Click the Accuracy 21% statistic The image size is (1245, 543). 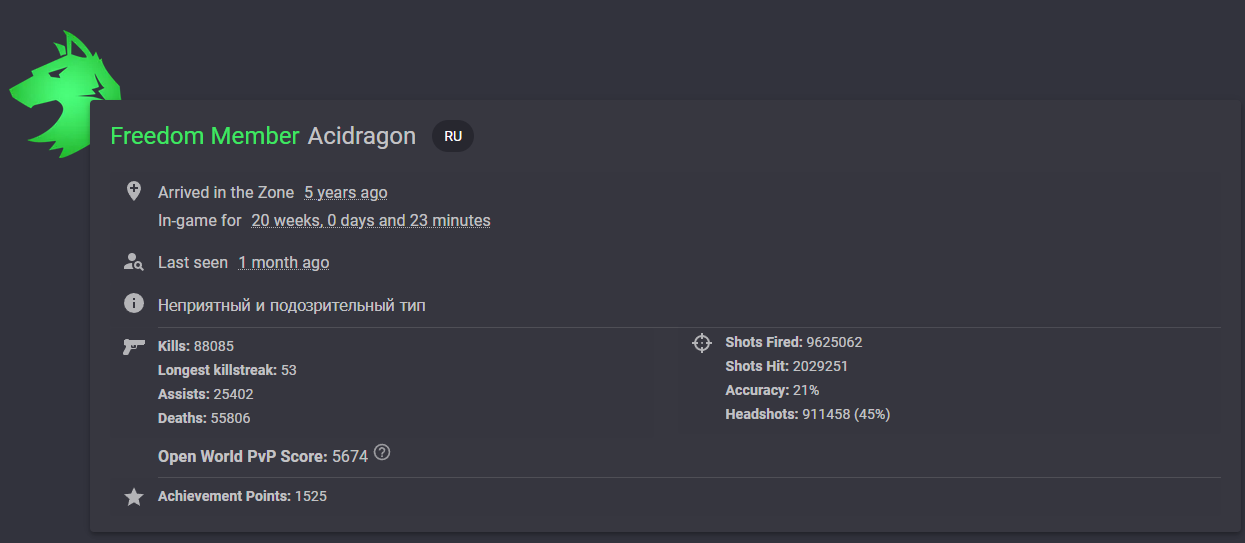772,390
